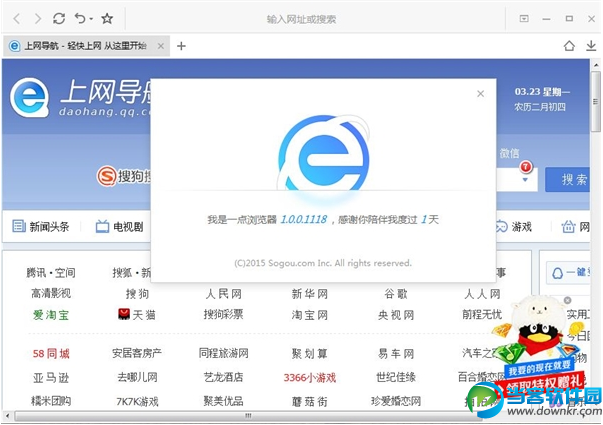Open the 糯米团购 link
603x425 pixels.
click(51, 402)
